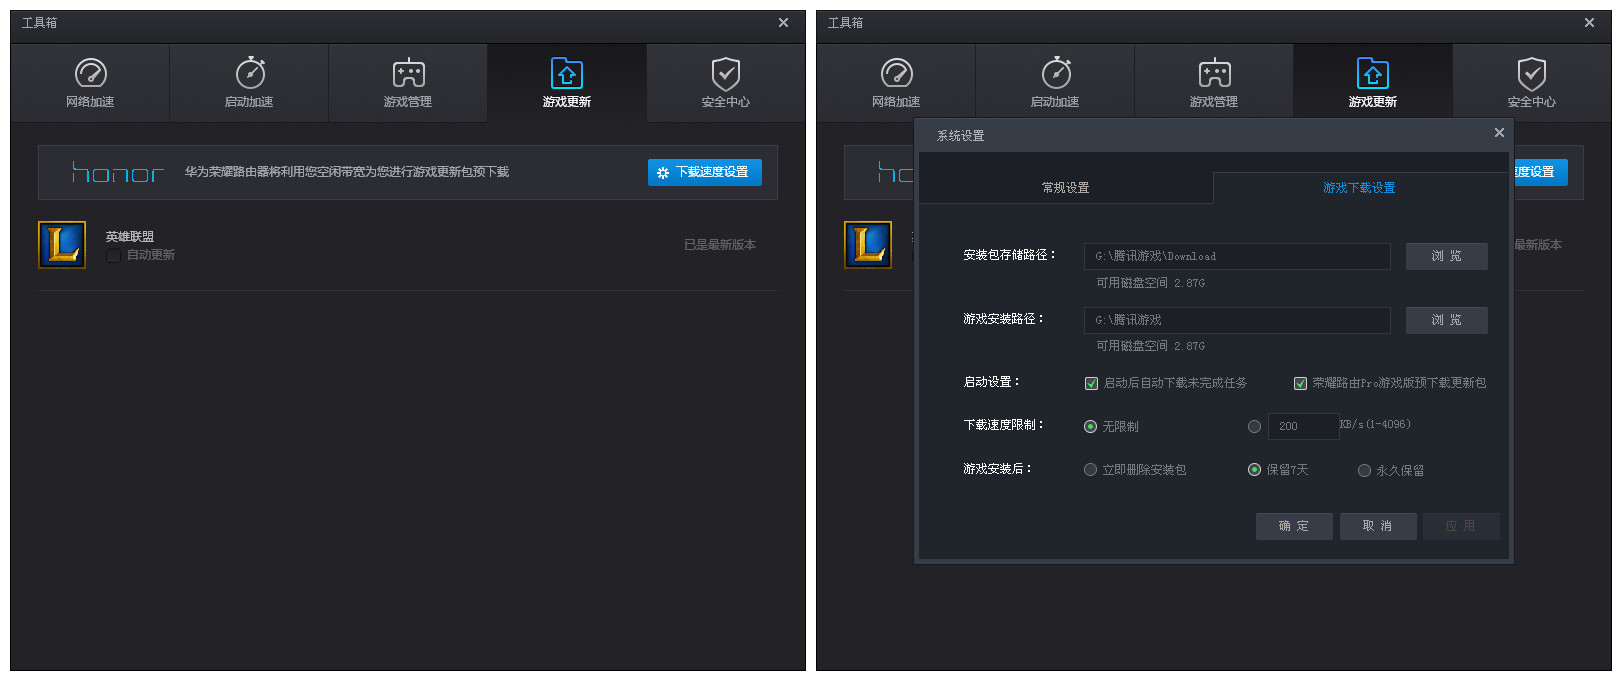Click 系统设置 dialog title text

(960, 136)
